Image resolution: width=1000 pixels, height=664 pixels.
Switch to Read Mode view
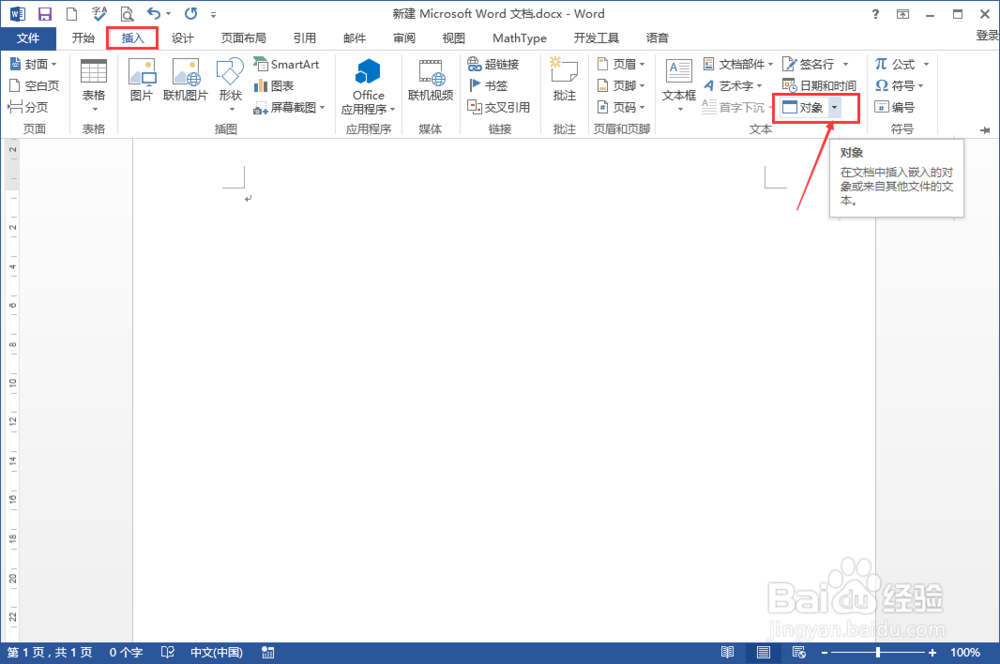(728, 653)
